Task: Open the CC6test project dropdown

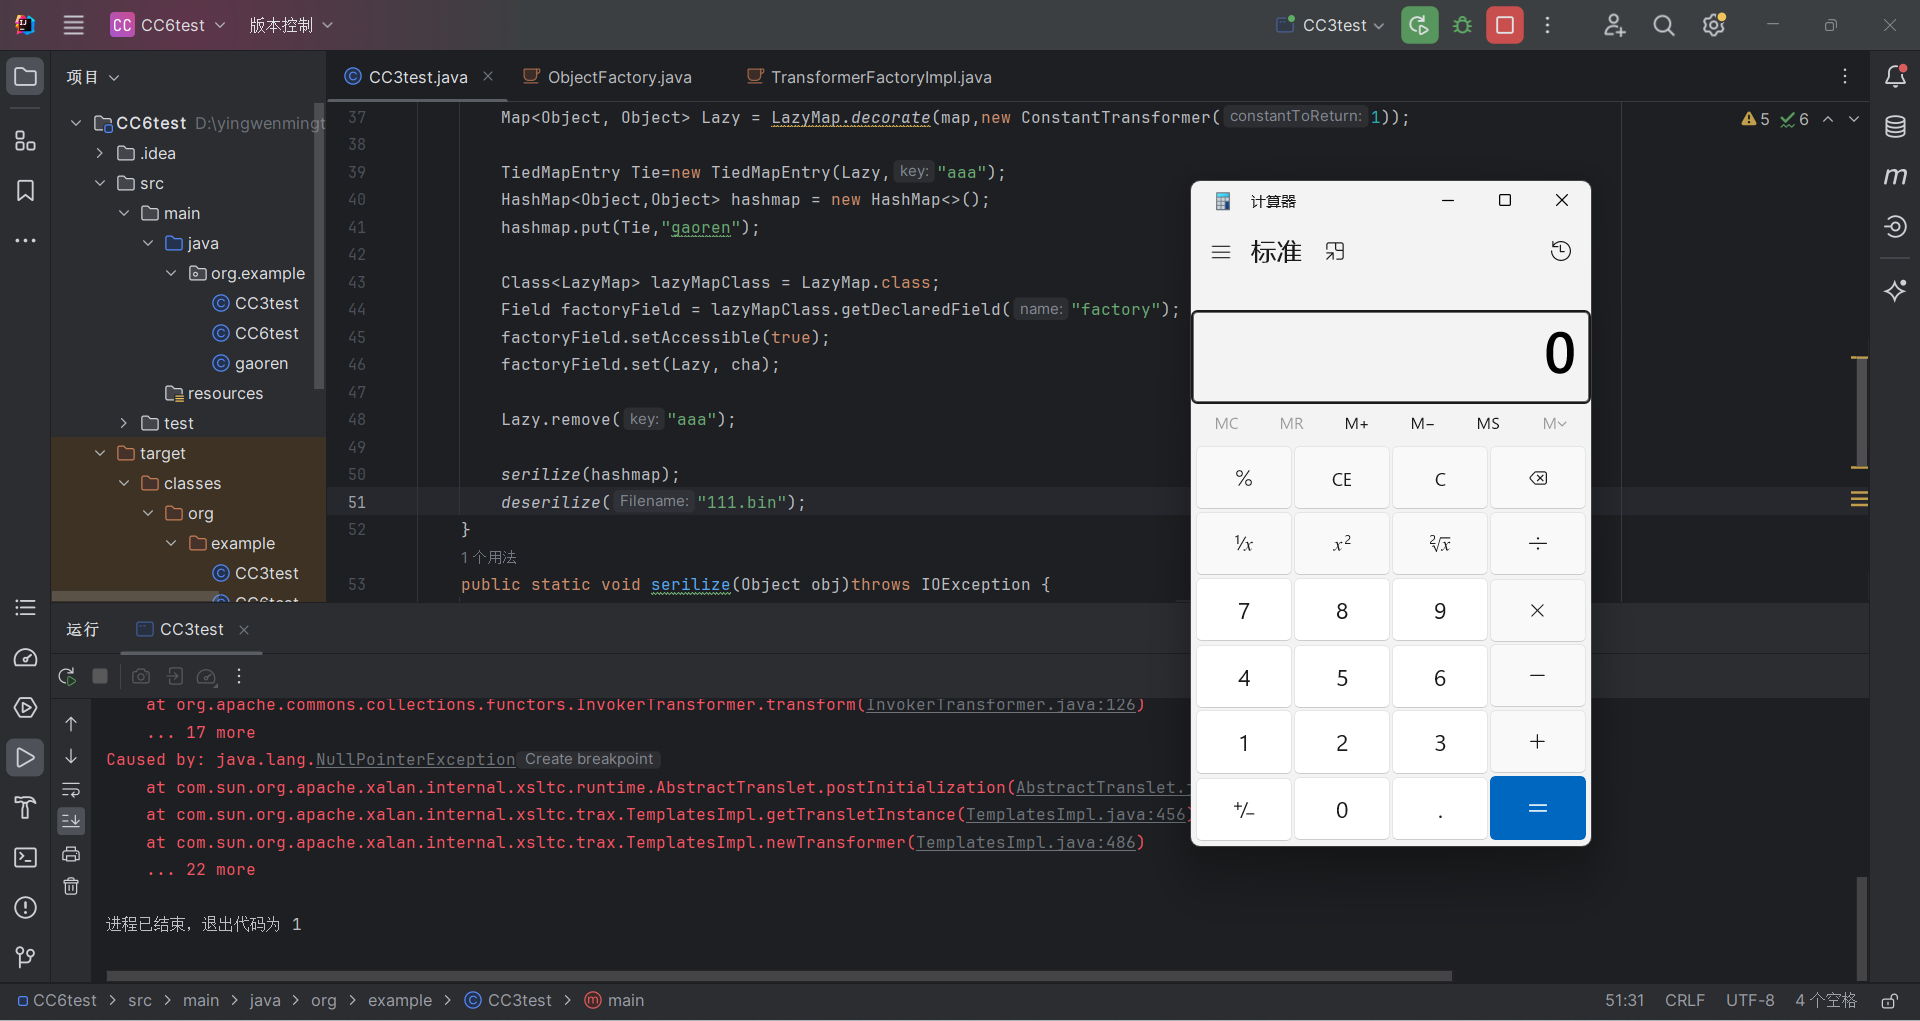Action: click(168, 25)
